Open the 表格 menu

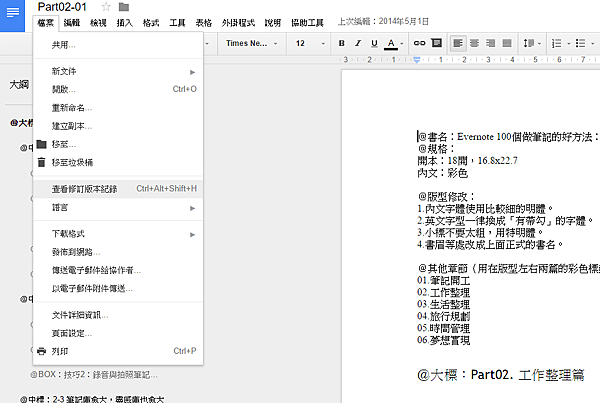point(204,23)
